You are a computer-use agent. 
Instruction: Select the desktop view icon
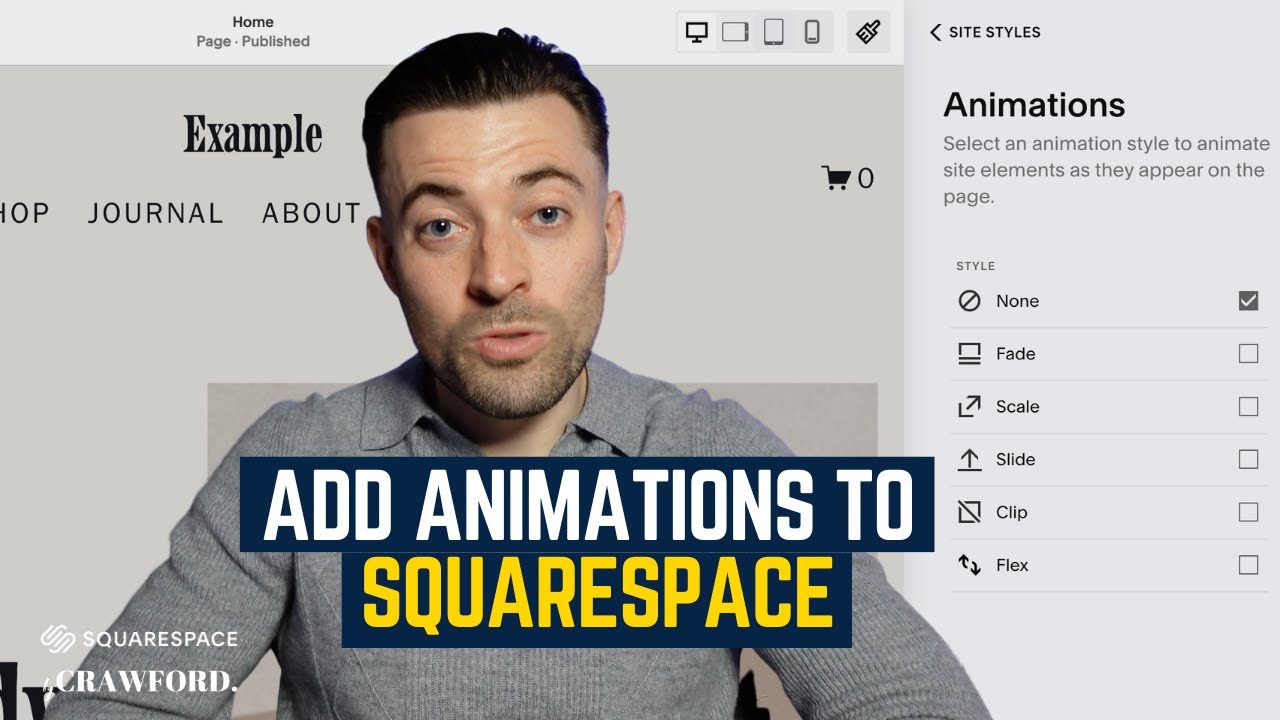(x=697, y=32)
